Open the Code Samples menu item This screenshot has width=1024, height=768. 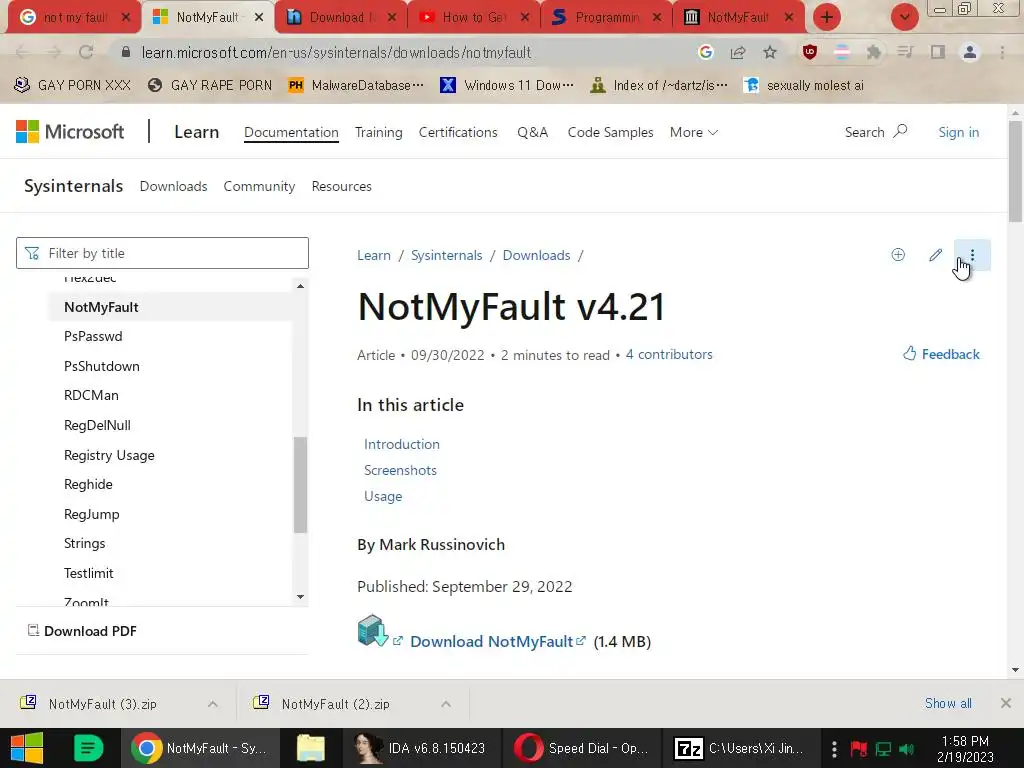[610, 132]
